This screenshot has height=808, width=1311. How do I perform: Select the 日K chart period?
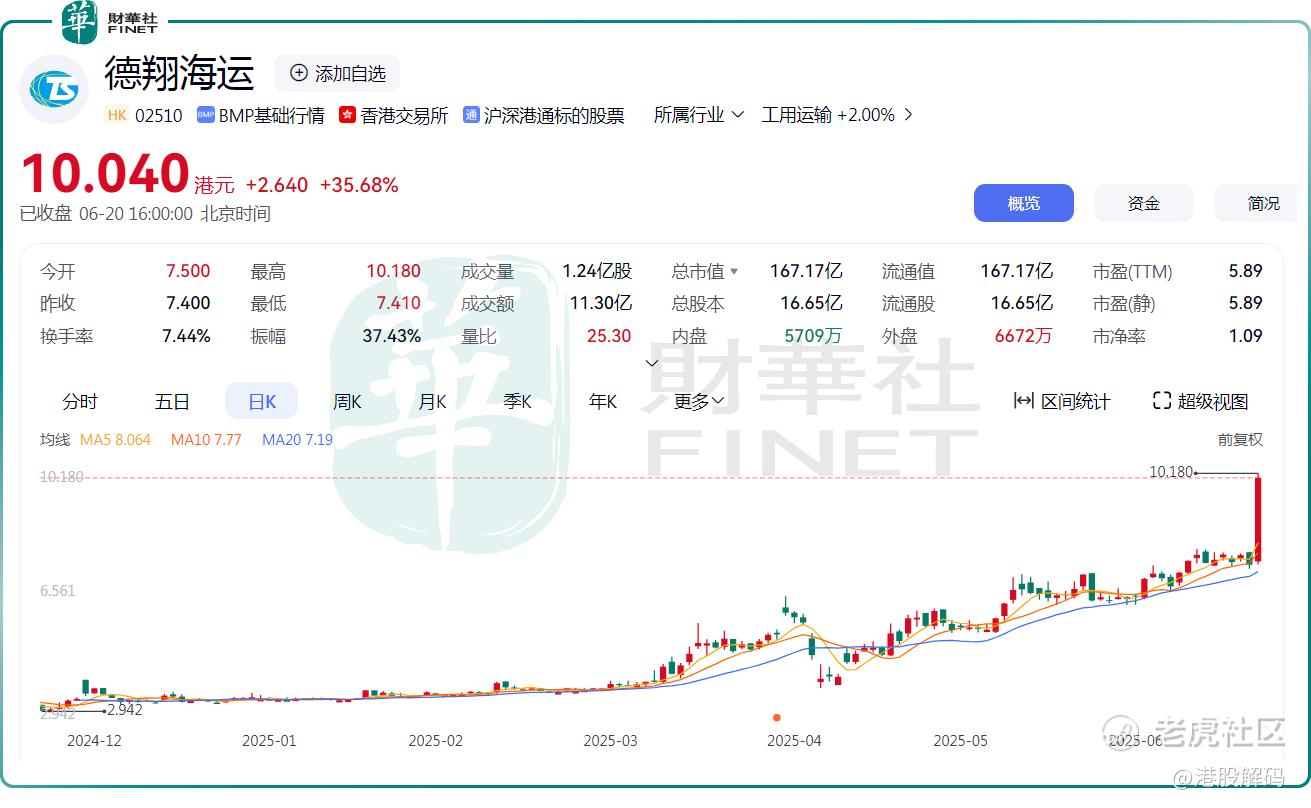point(262,401)
